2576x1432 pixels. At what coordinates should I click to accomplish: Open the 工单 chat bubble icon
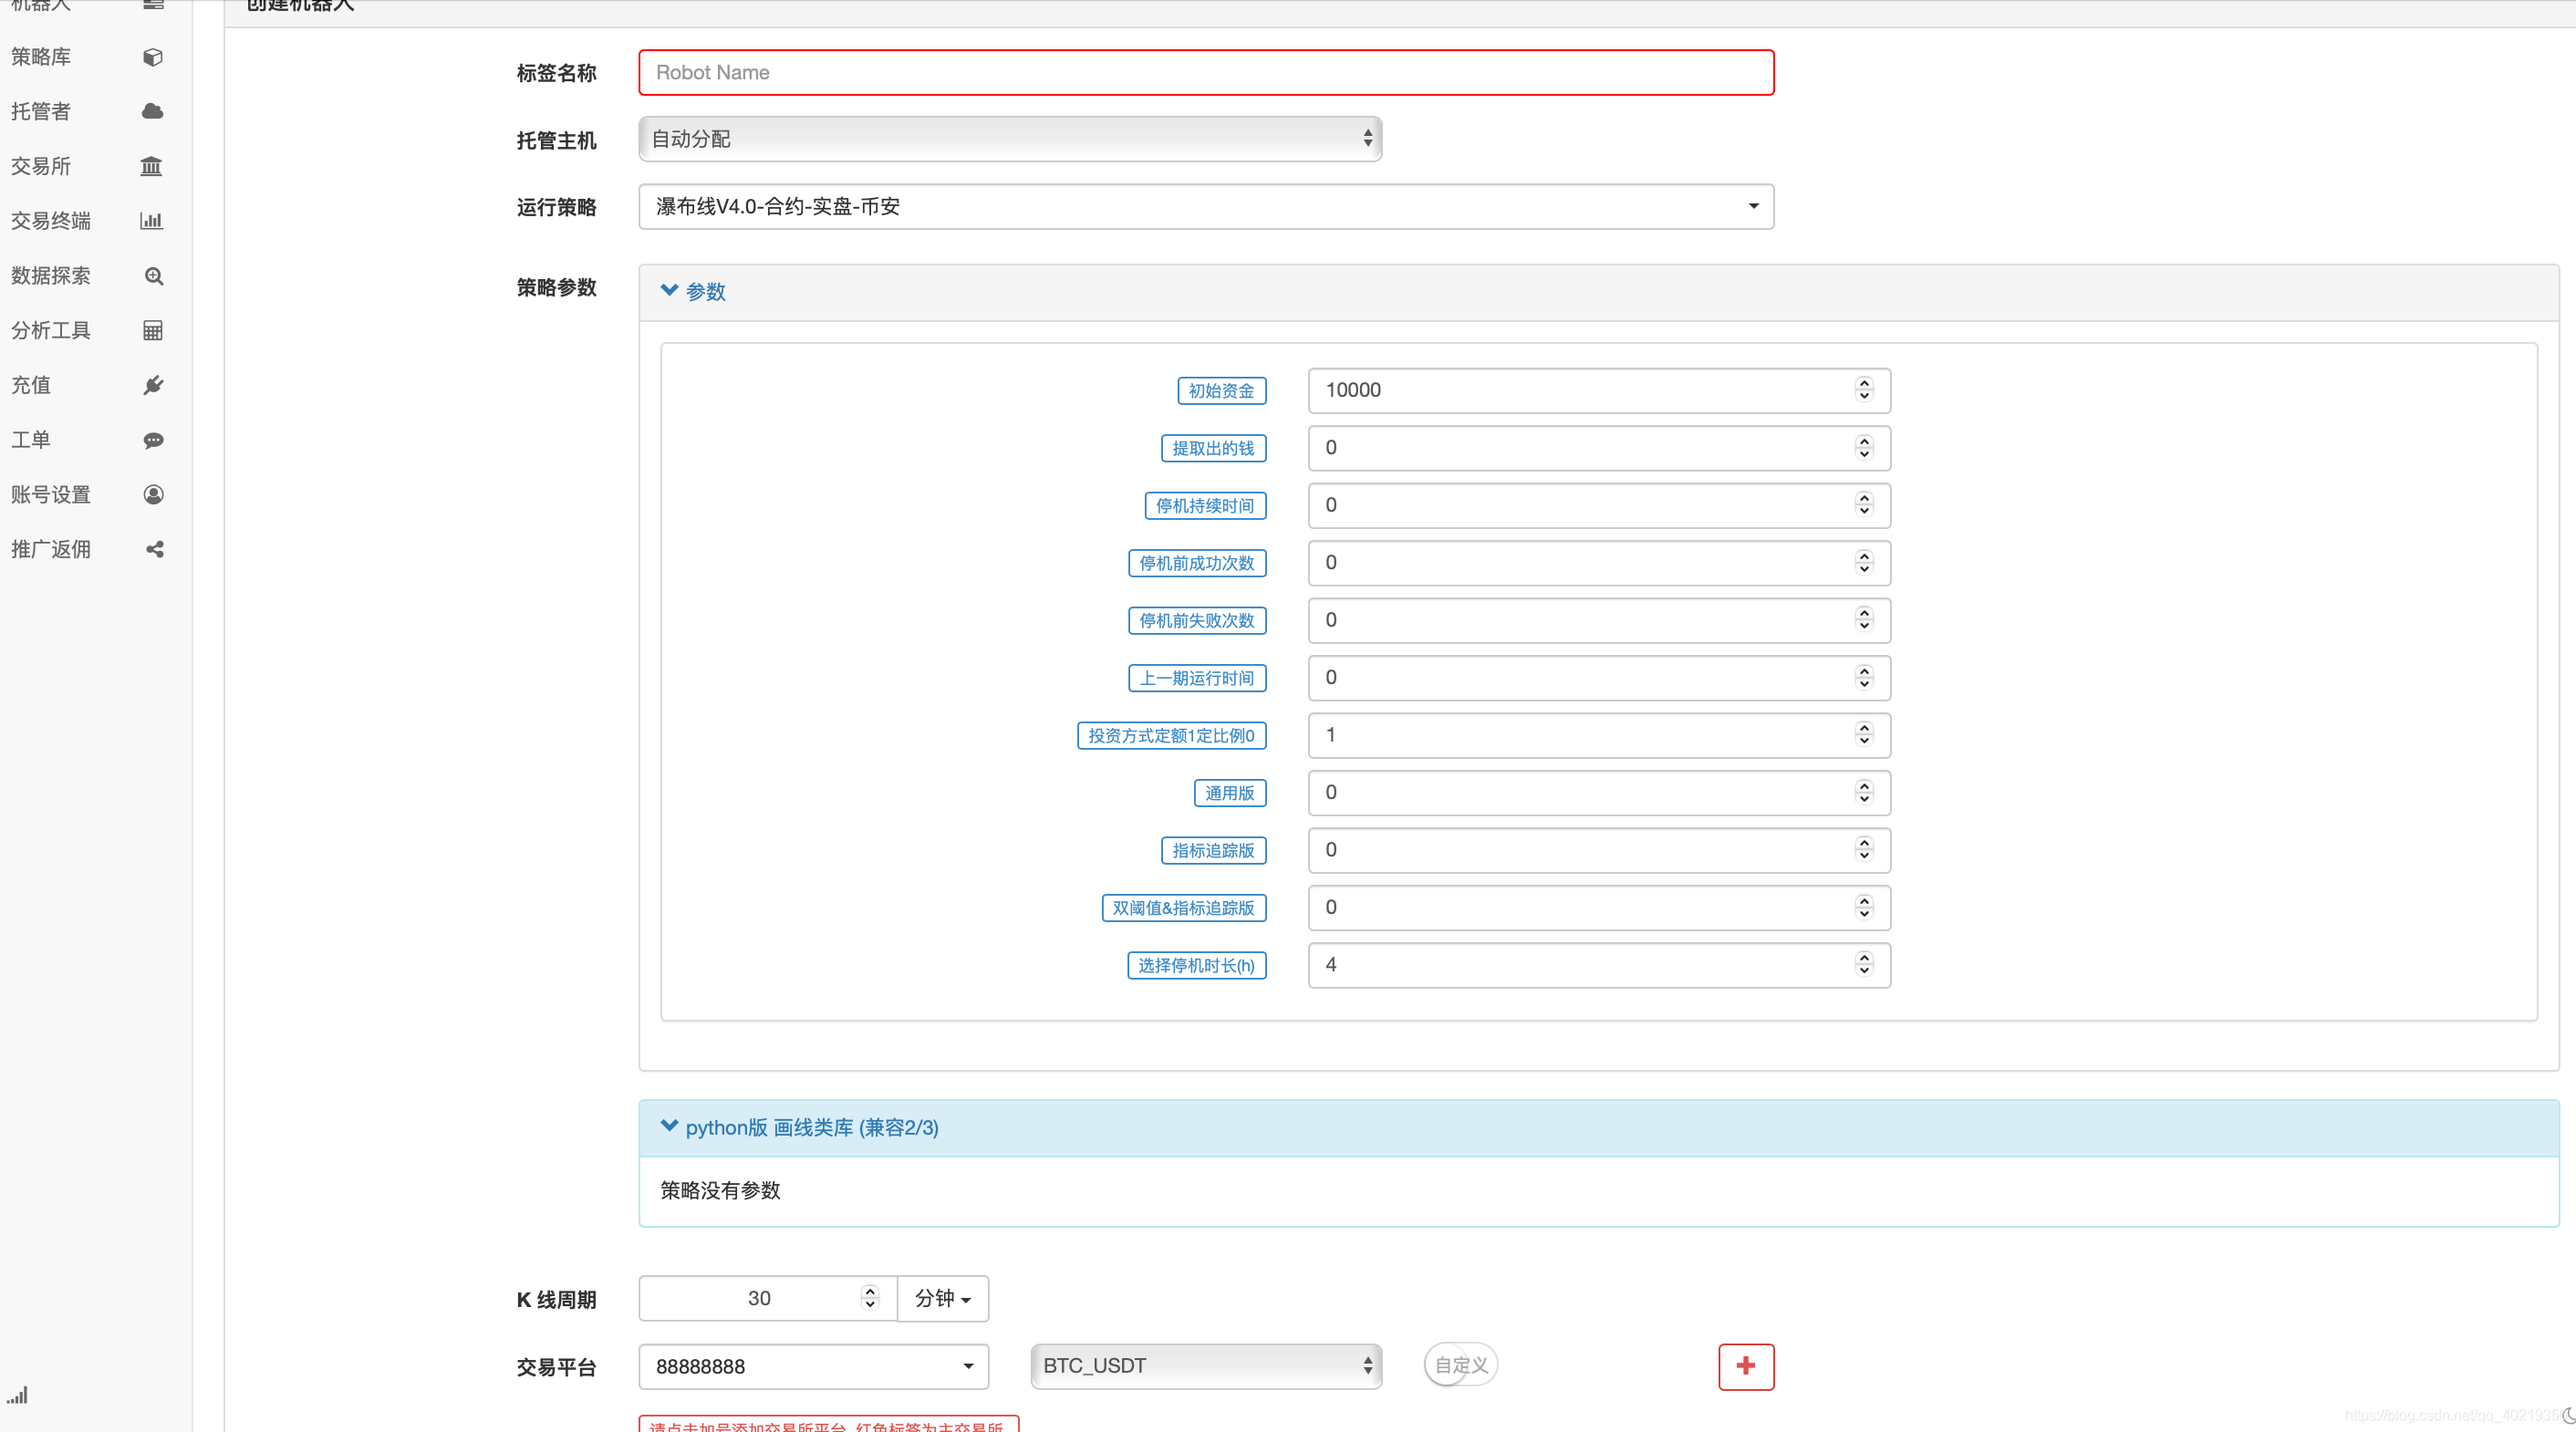153,440
